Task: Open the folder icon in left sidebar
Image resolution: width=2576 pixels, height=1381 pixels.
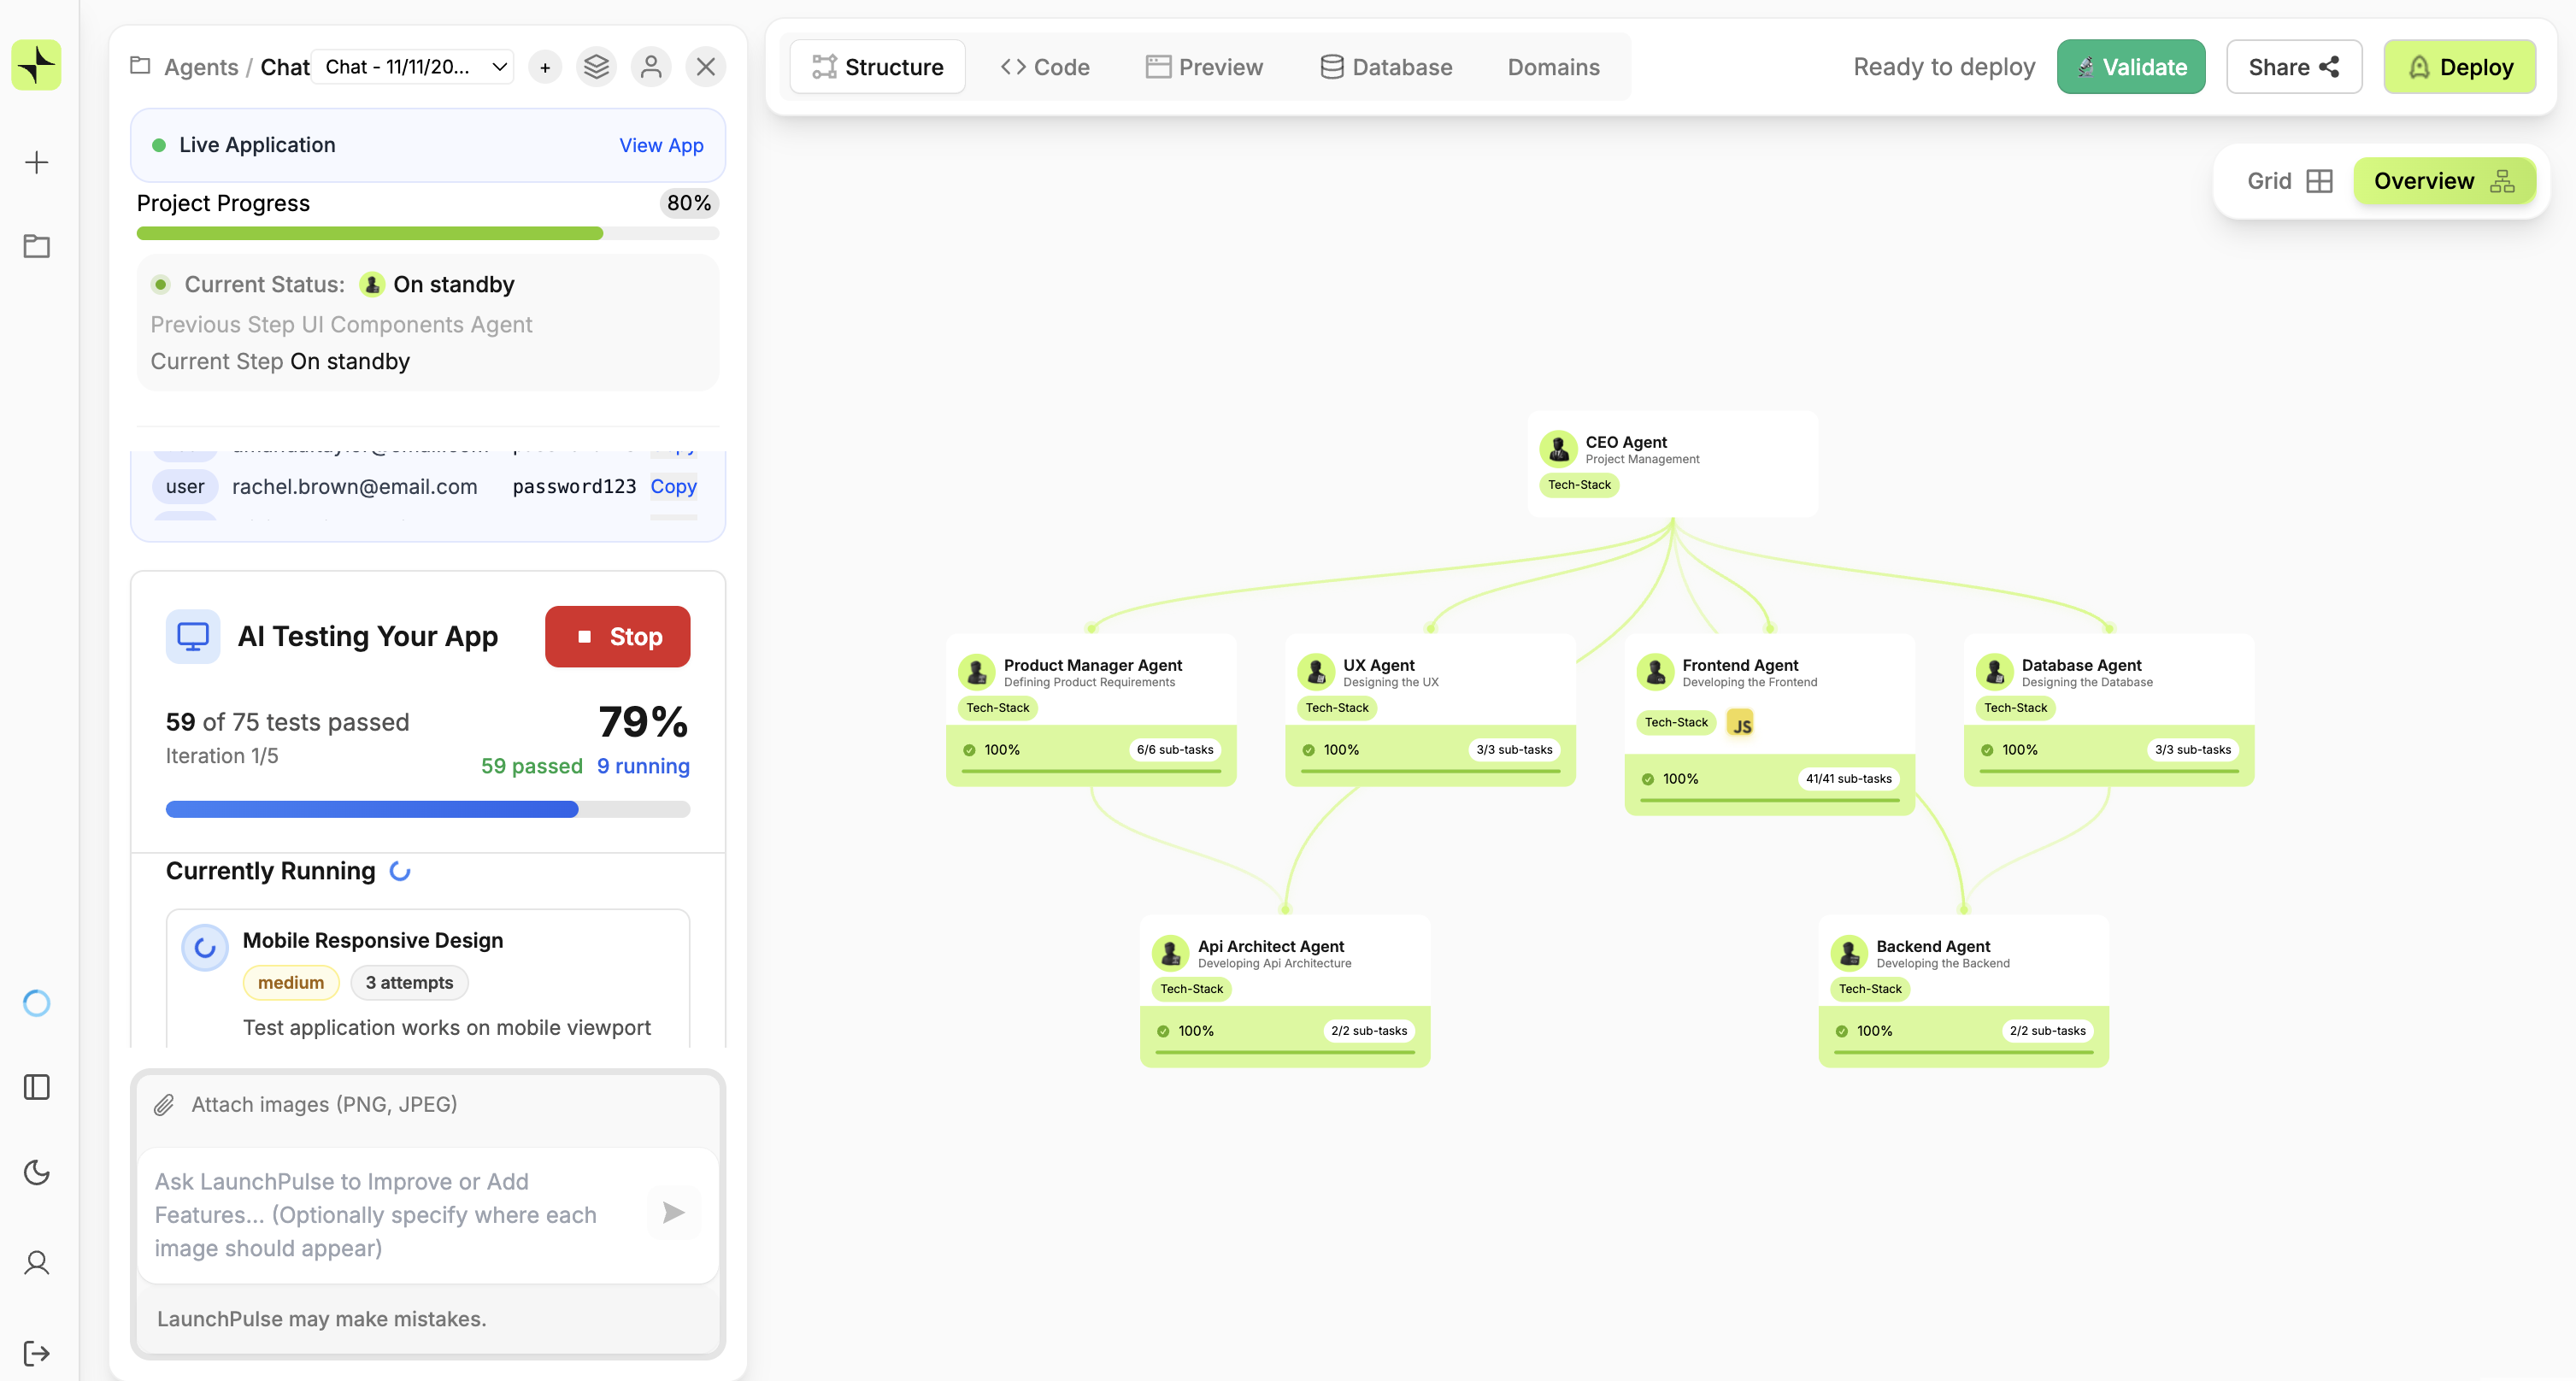Action: click(x=36, y=246)
